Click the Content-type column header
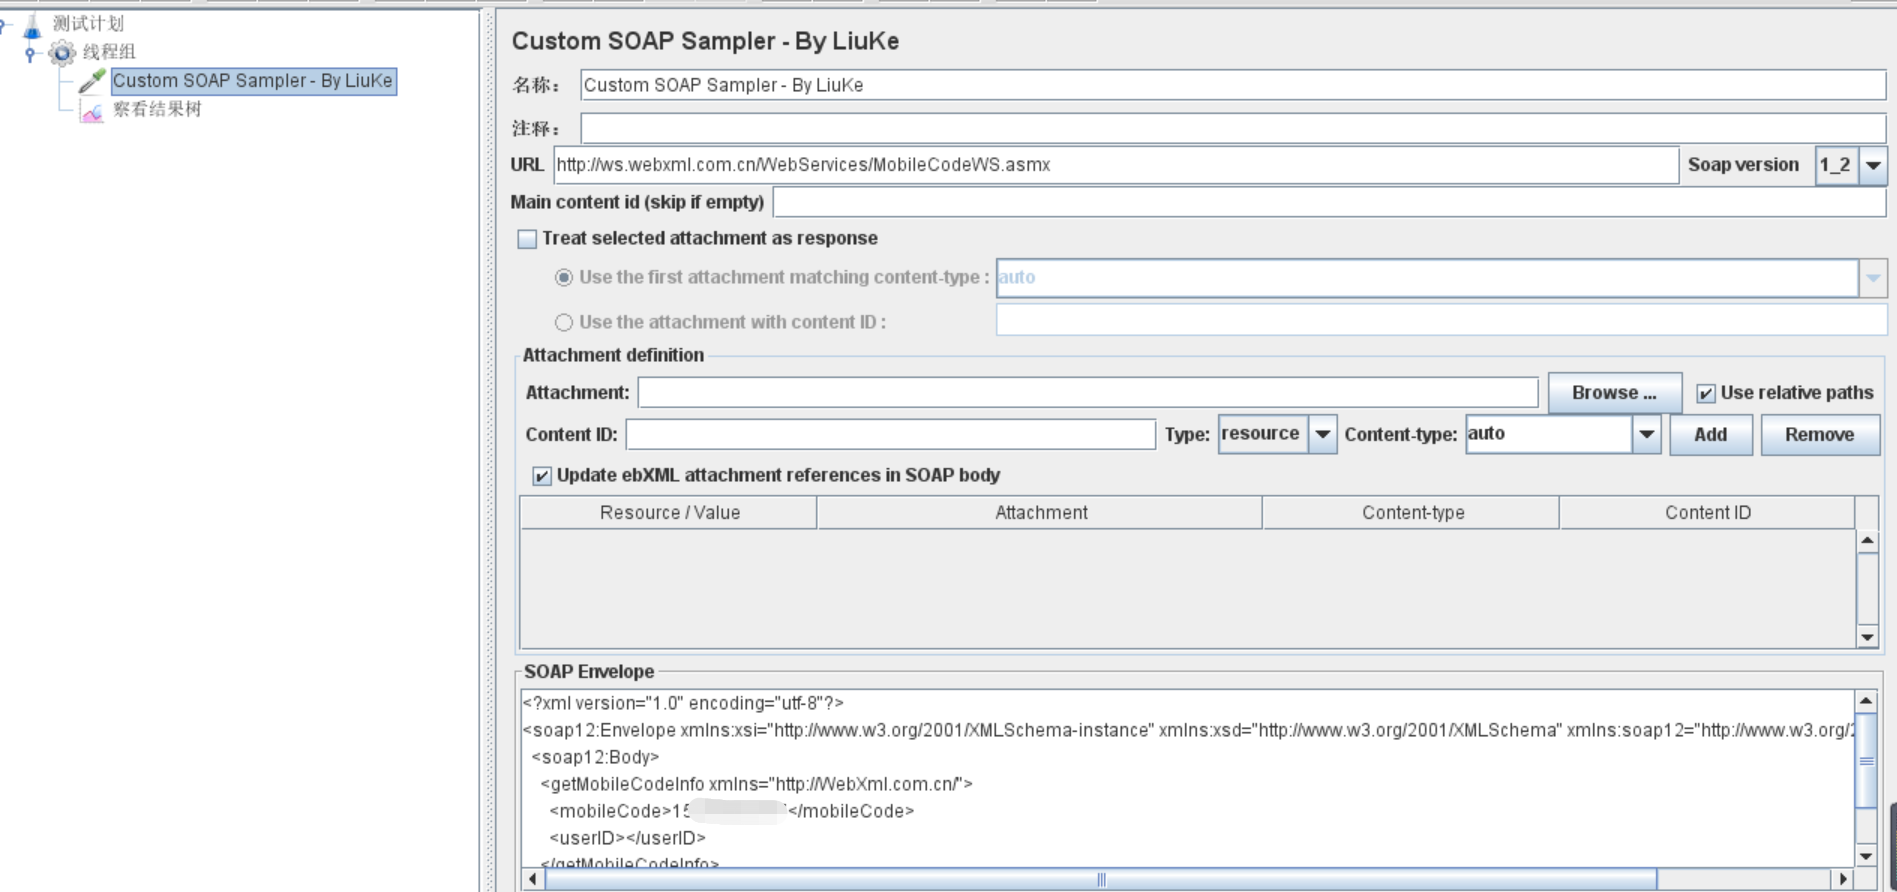The height and width of the screenshot is (892, 1897). pyautogui.click(x=1412, y=513)
